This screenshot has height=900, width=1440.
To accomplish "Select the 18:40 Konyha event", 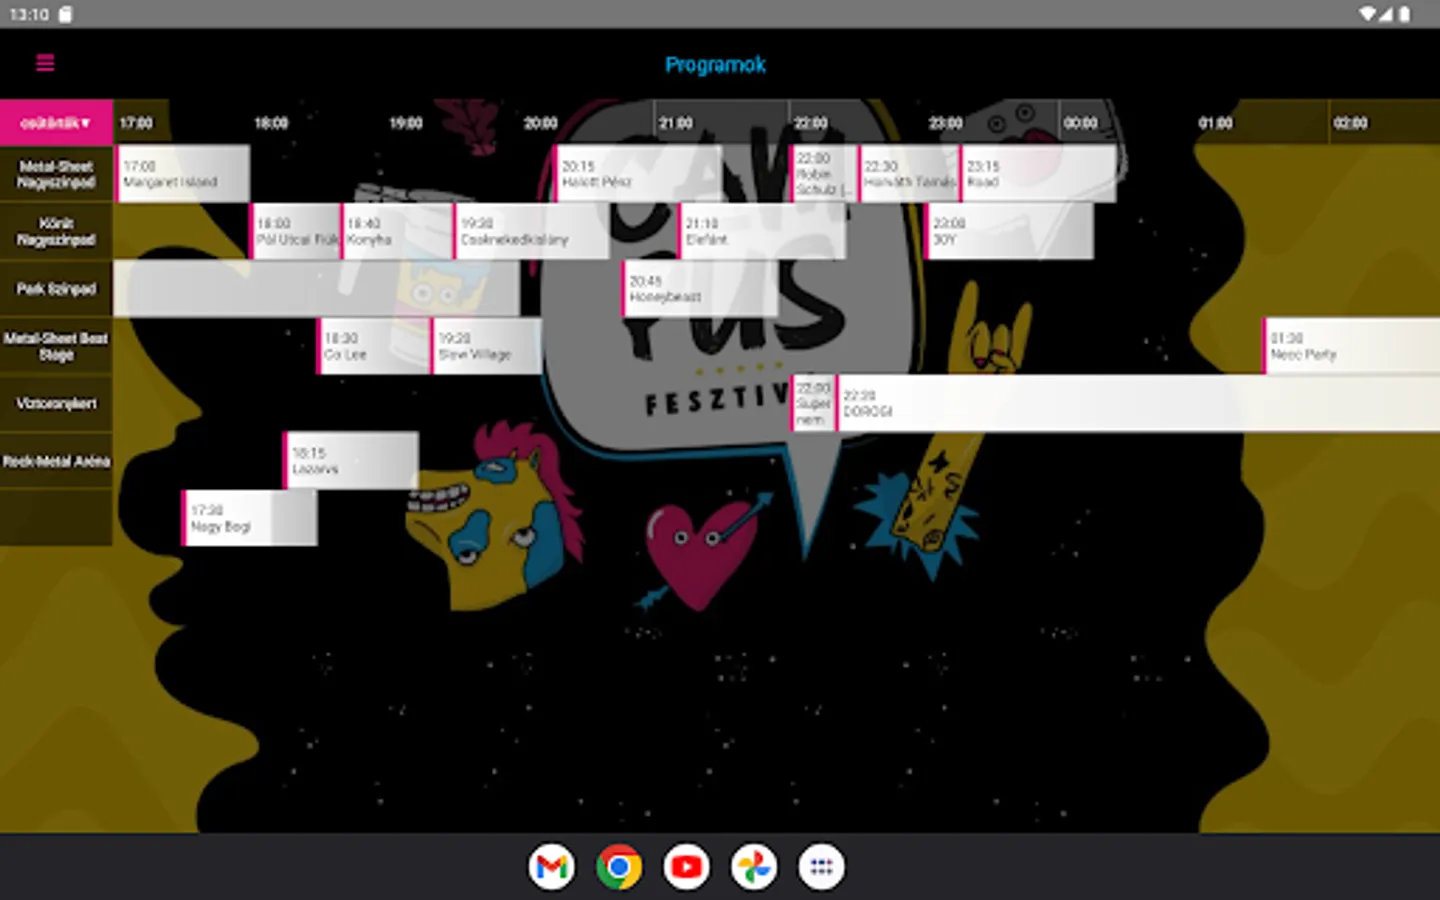I will click(x=397, y=231).
